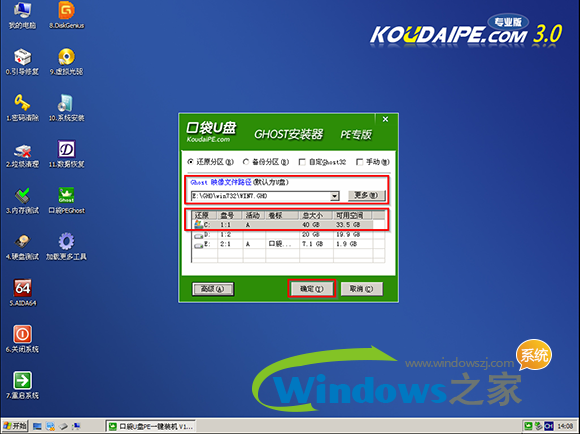Close the GHOST installer dialog with X
Image resolution: width=580 pixels, height=434 pixels.
(x=385, y=119)
